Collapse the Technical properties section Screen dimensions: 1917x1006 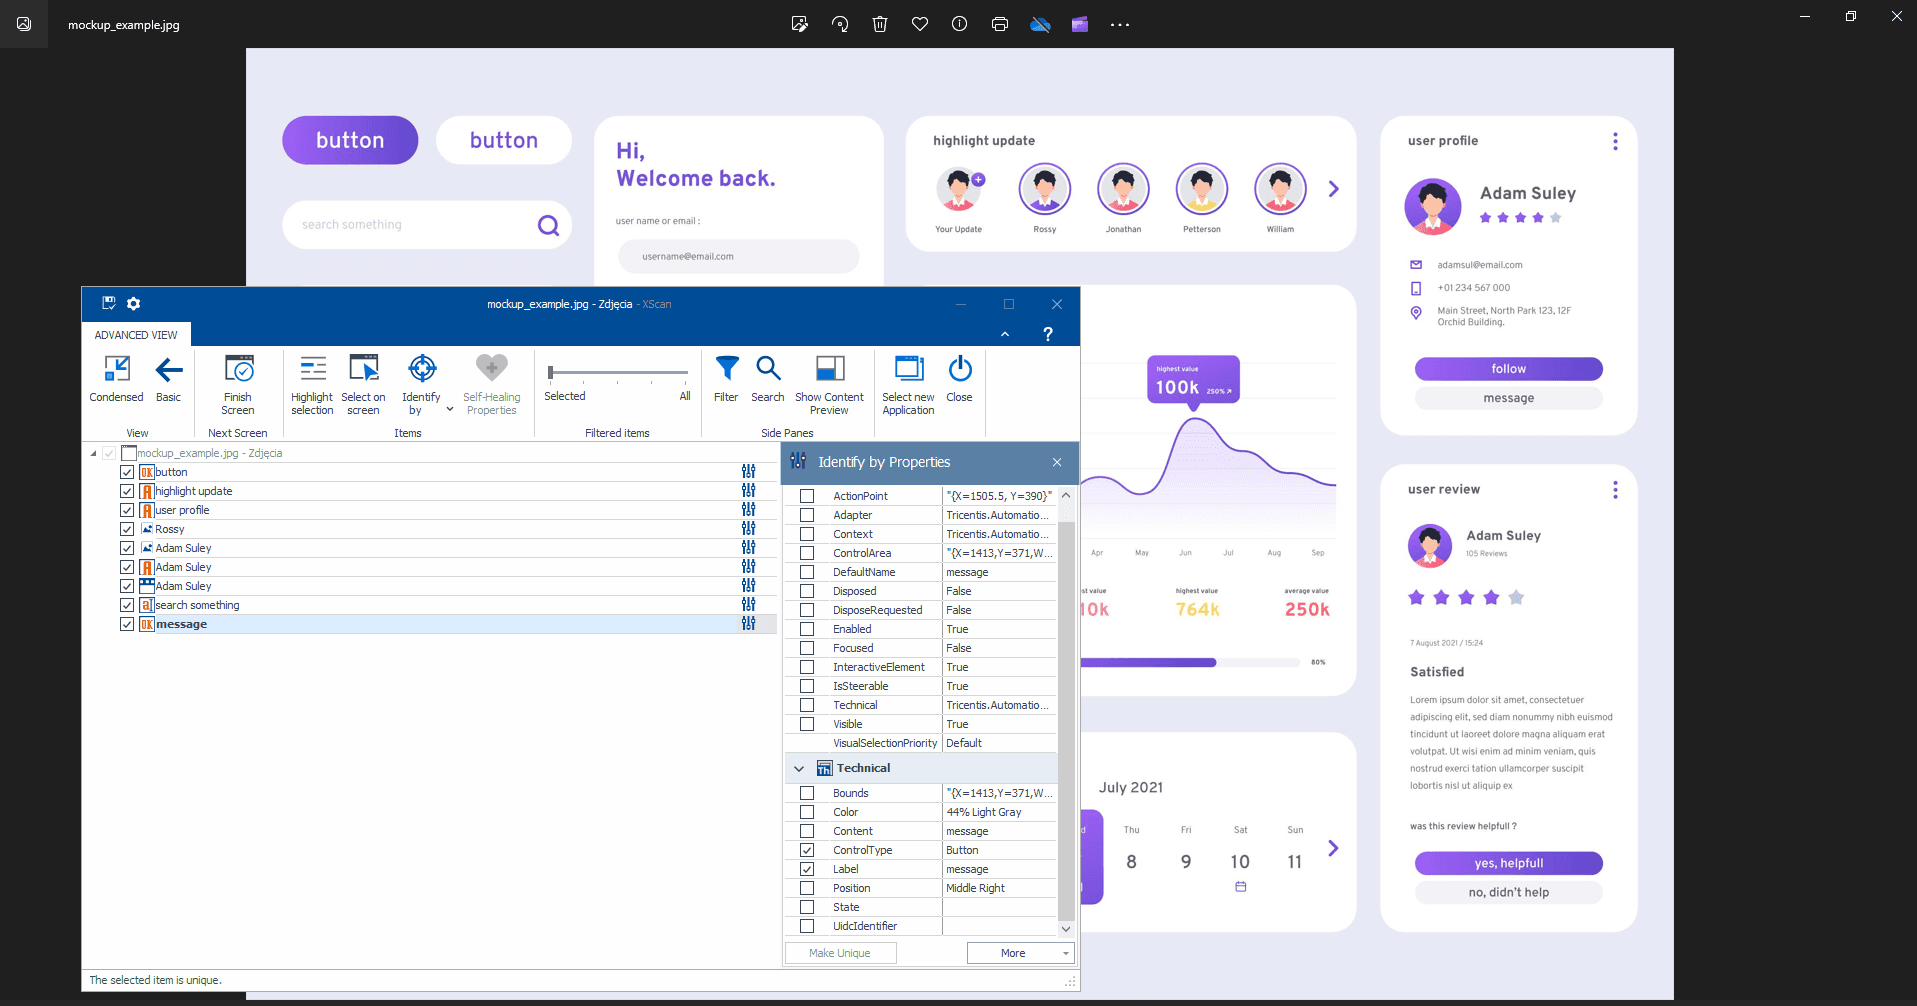[799, 768]
